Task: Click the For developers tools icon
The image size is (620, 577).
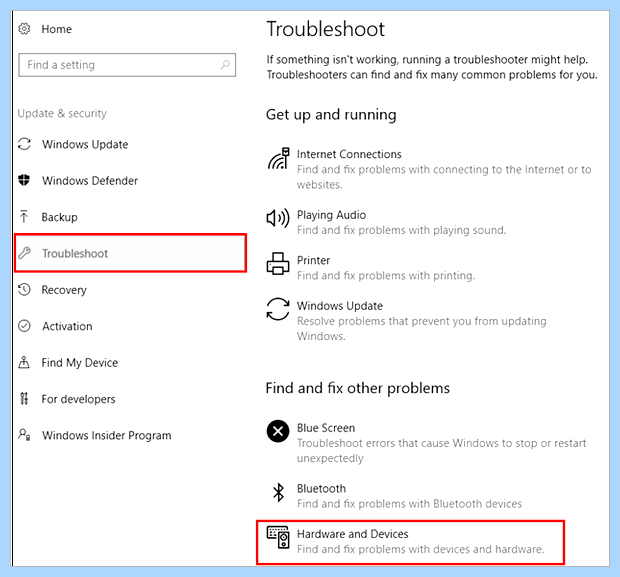Action: 24,399
